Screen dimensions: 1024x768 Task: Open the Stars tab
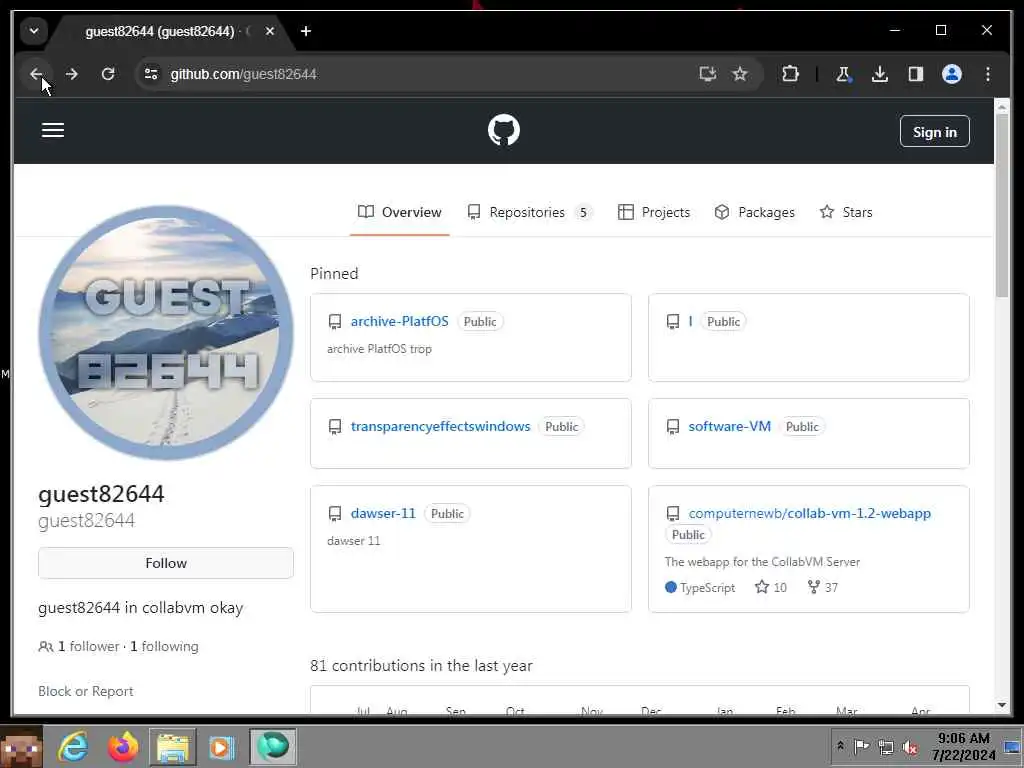point(846,212)
